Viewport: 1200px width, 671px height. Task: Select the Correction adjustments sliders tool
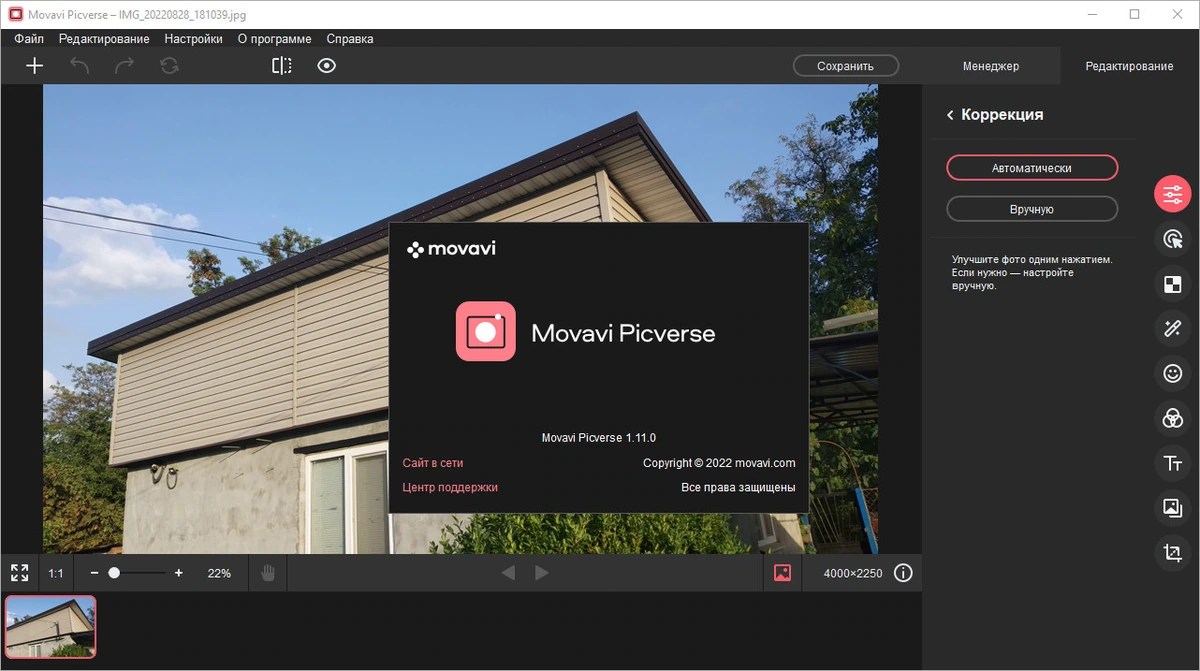[x=1173, y=194]
